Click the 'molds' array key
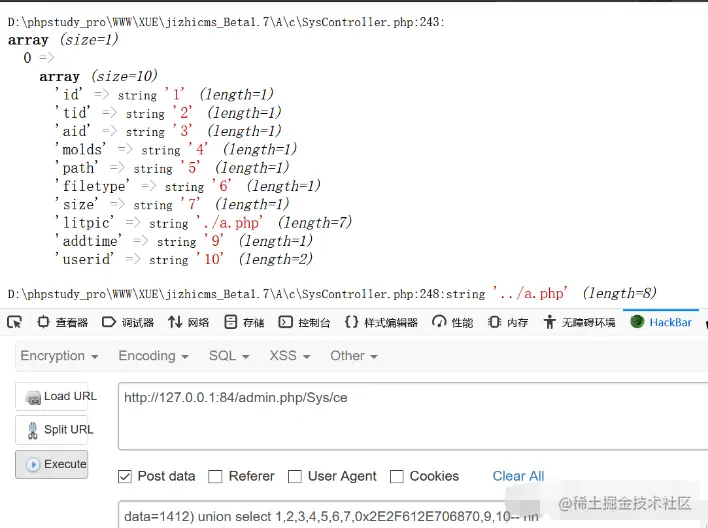708x528 pixels. tap(80, 149)
